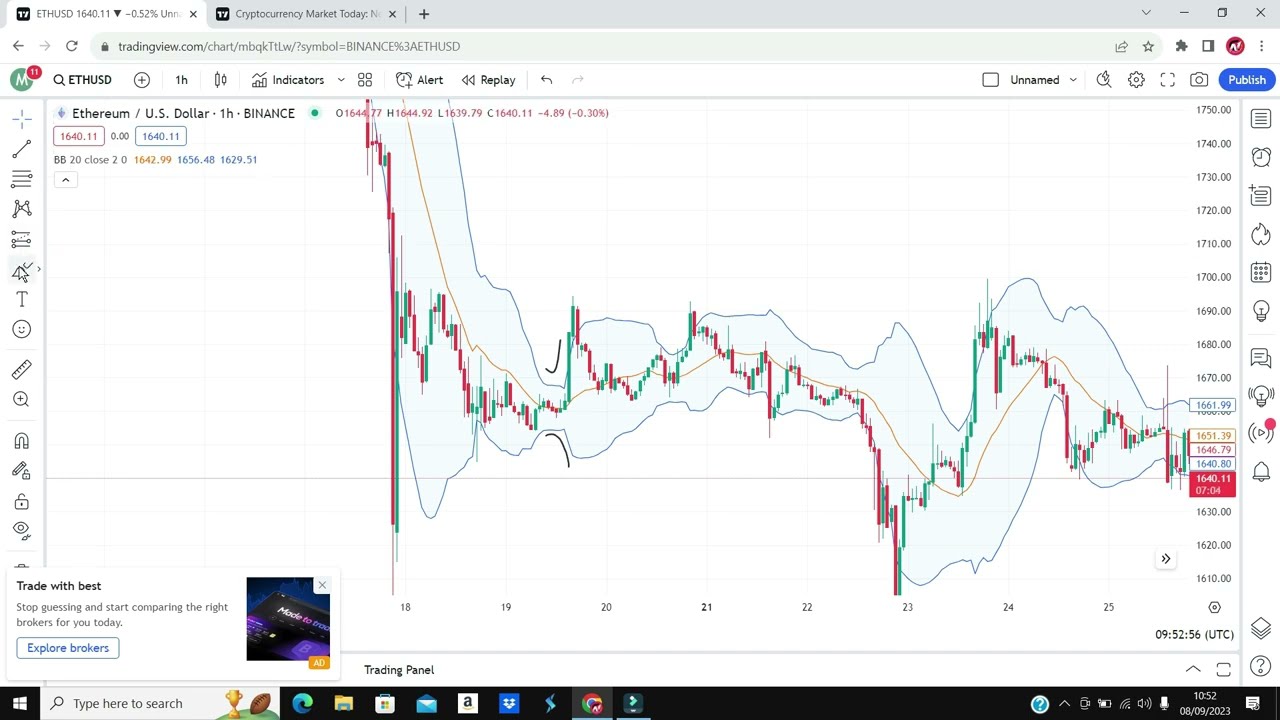Reload the TradingView page

coord(72,46)
